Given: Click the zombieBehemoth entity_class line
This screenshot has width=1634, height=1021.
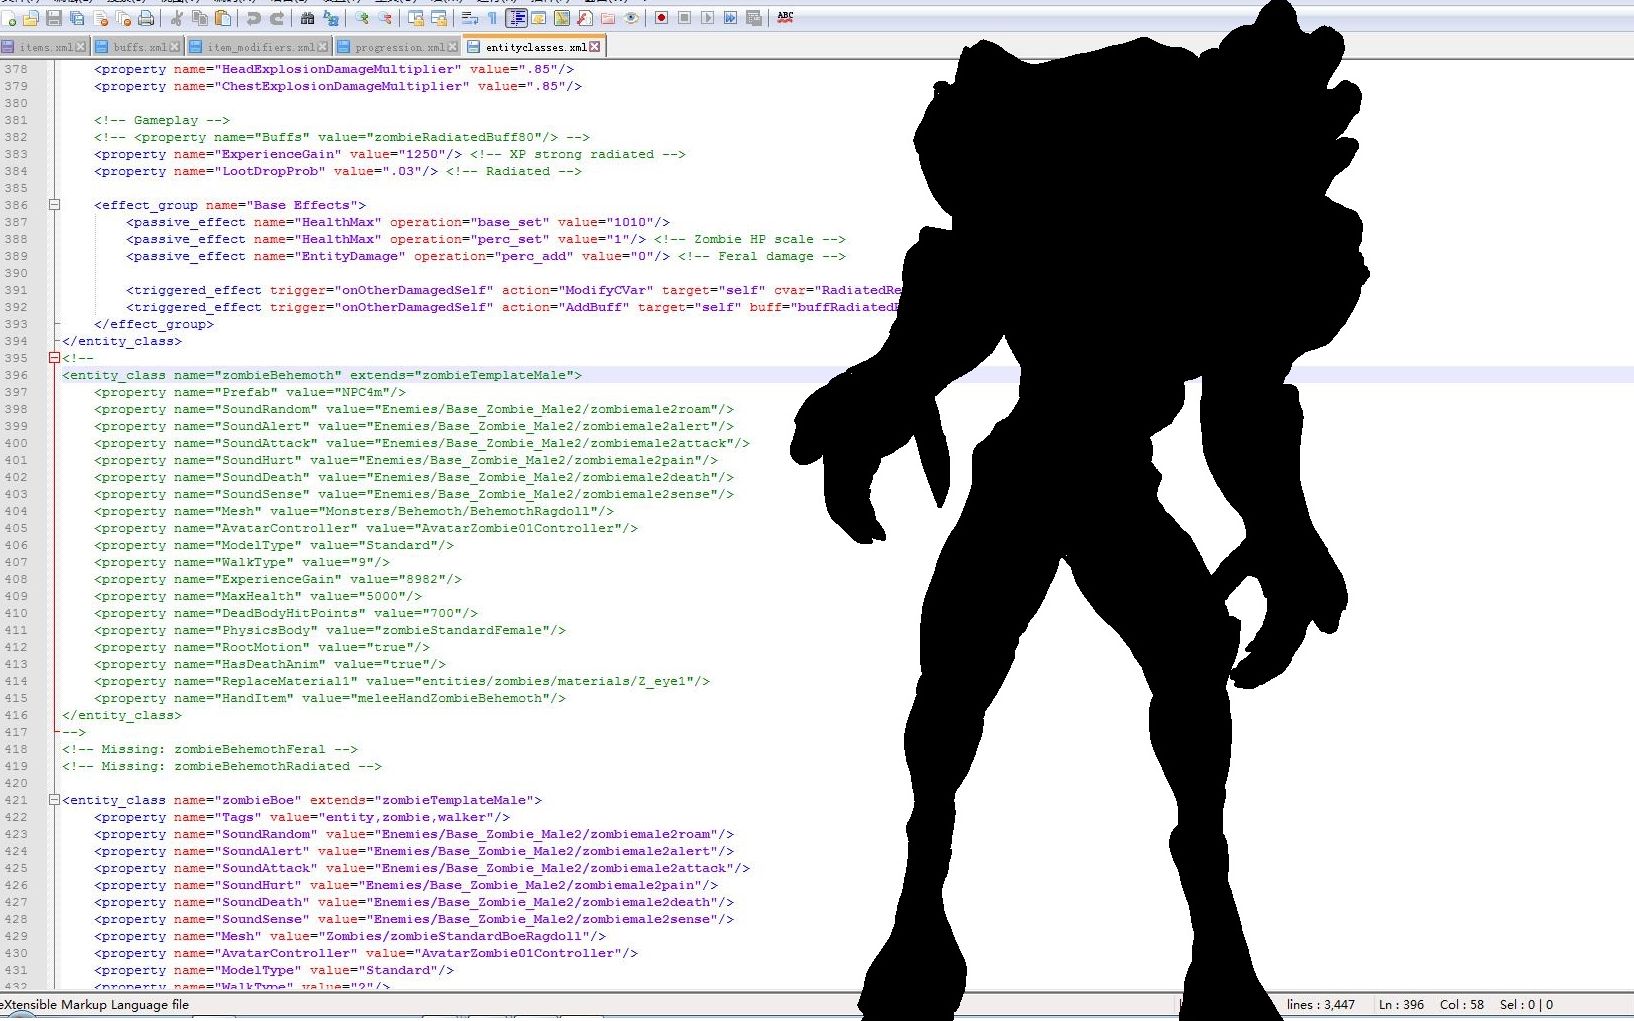Looking at the screenshot, I should (322, 375).
